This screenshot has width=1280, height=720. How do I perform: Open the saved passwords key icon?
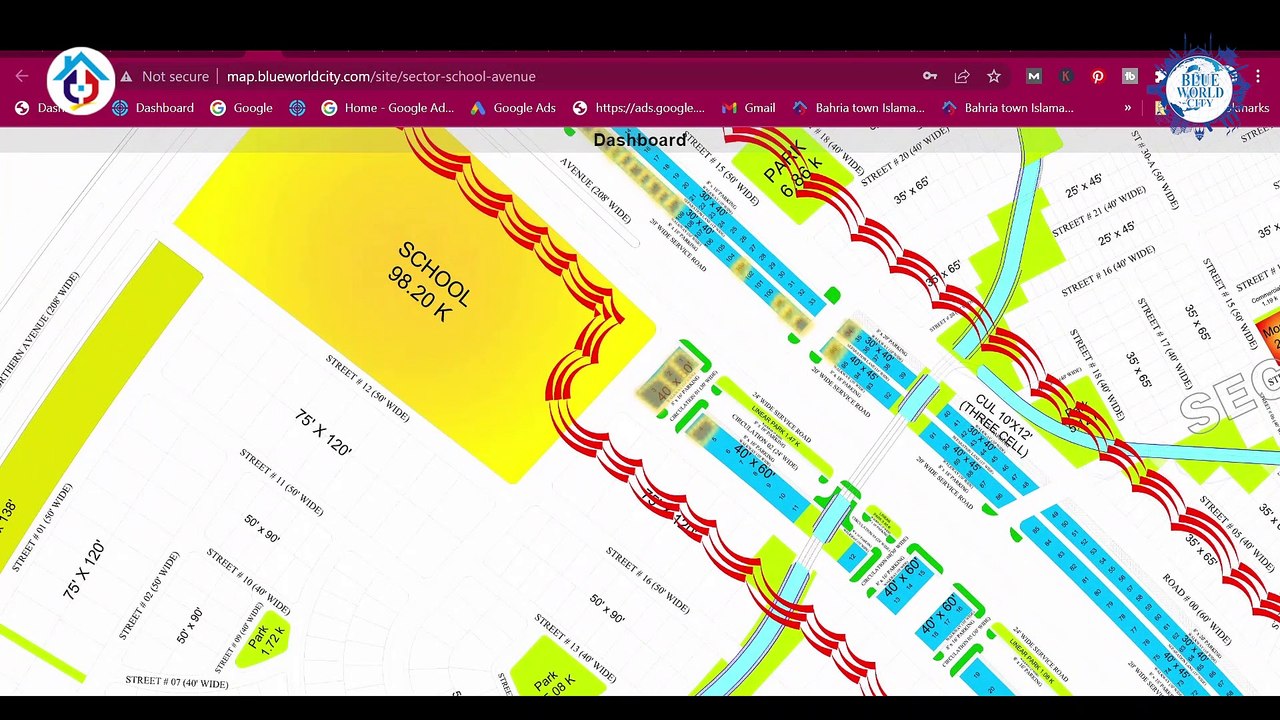click(930, 76)
